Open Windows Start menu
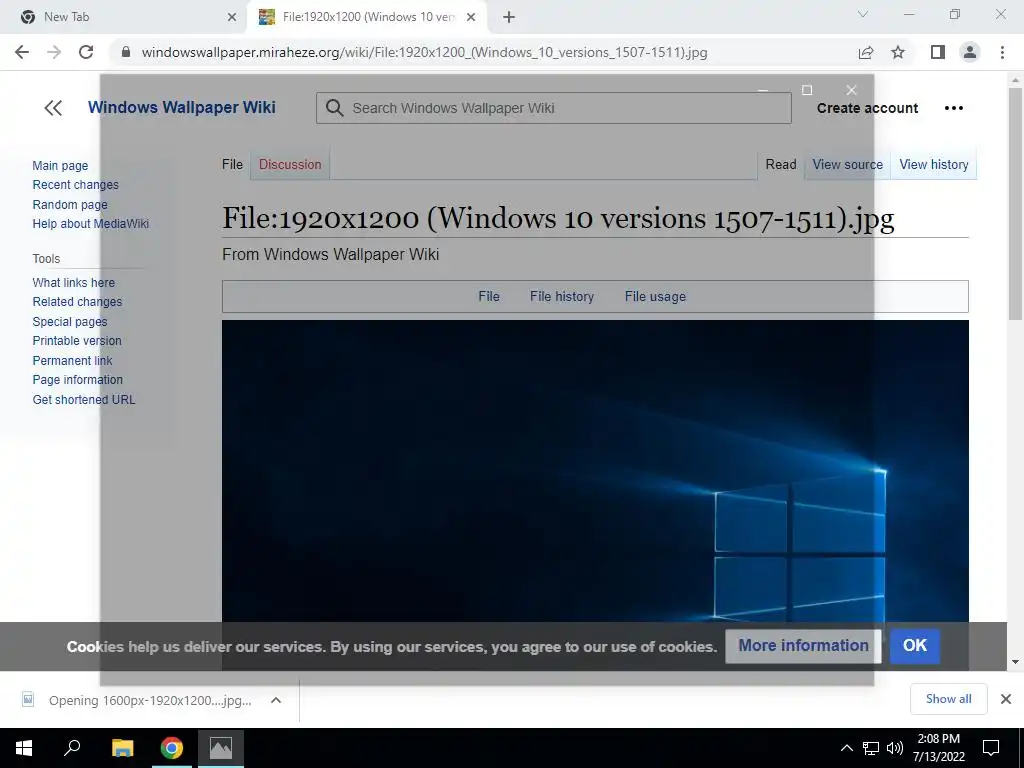The height and width of the screenshot is (768, 1024). point(24,748)
